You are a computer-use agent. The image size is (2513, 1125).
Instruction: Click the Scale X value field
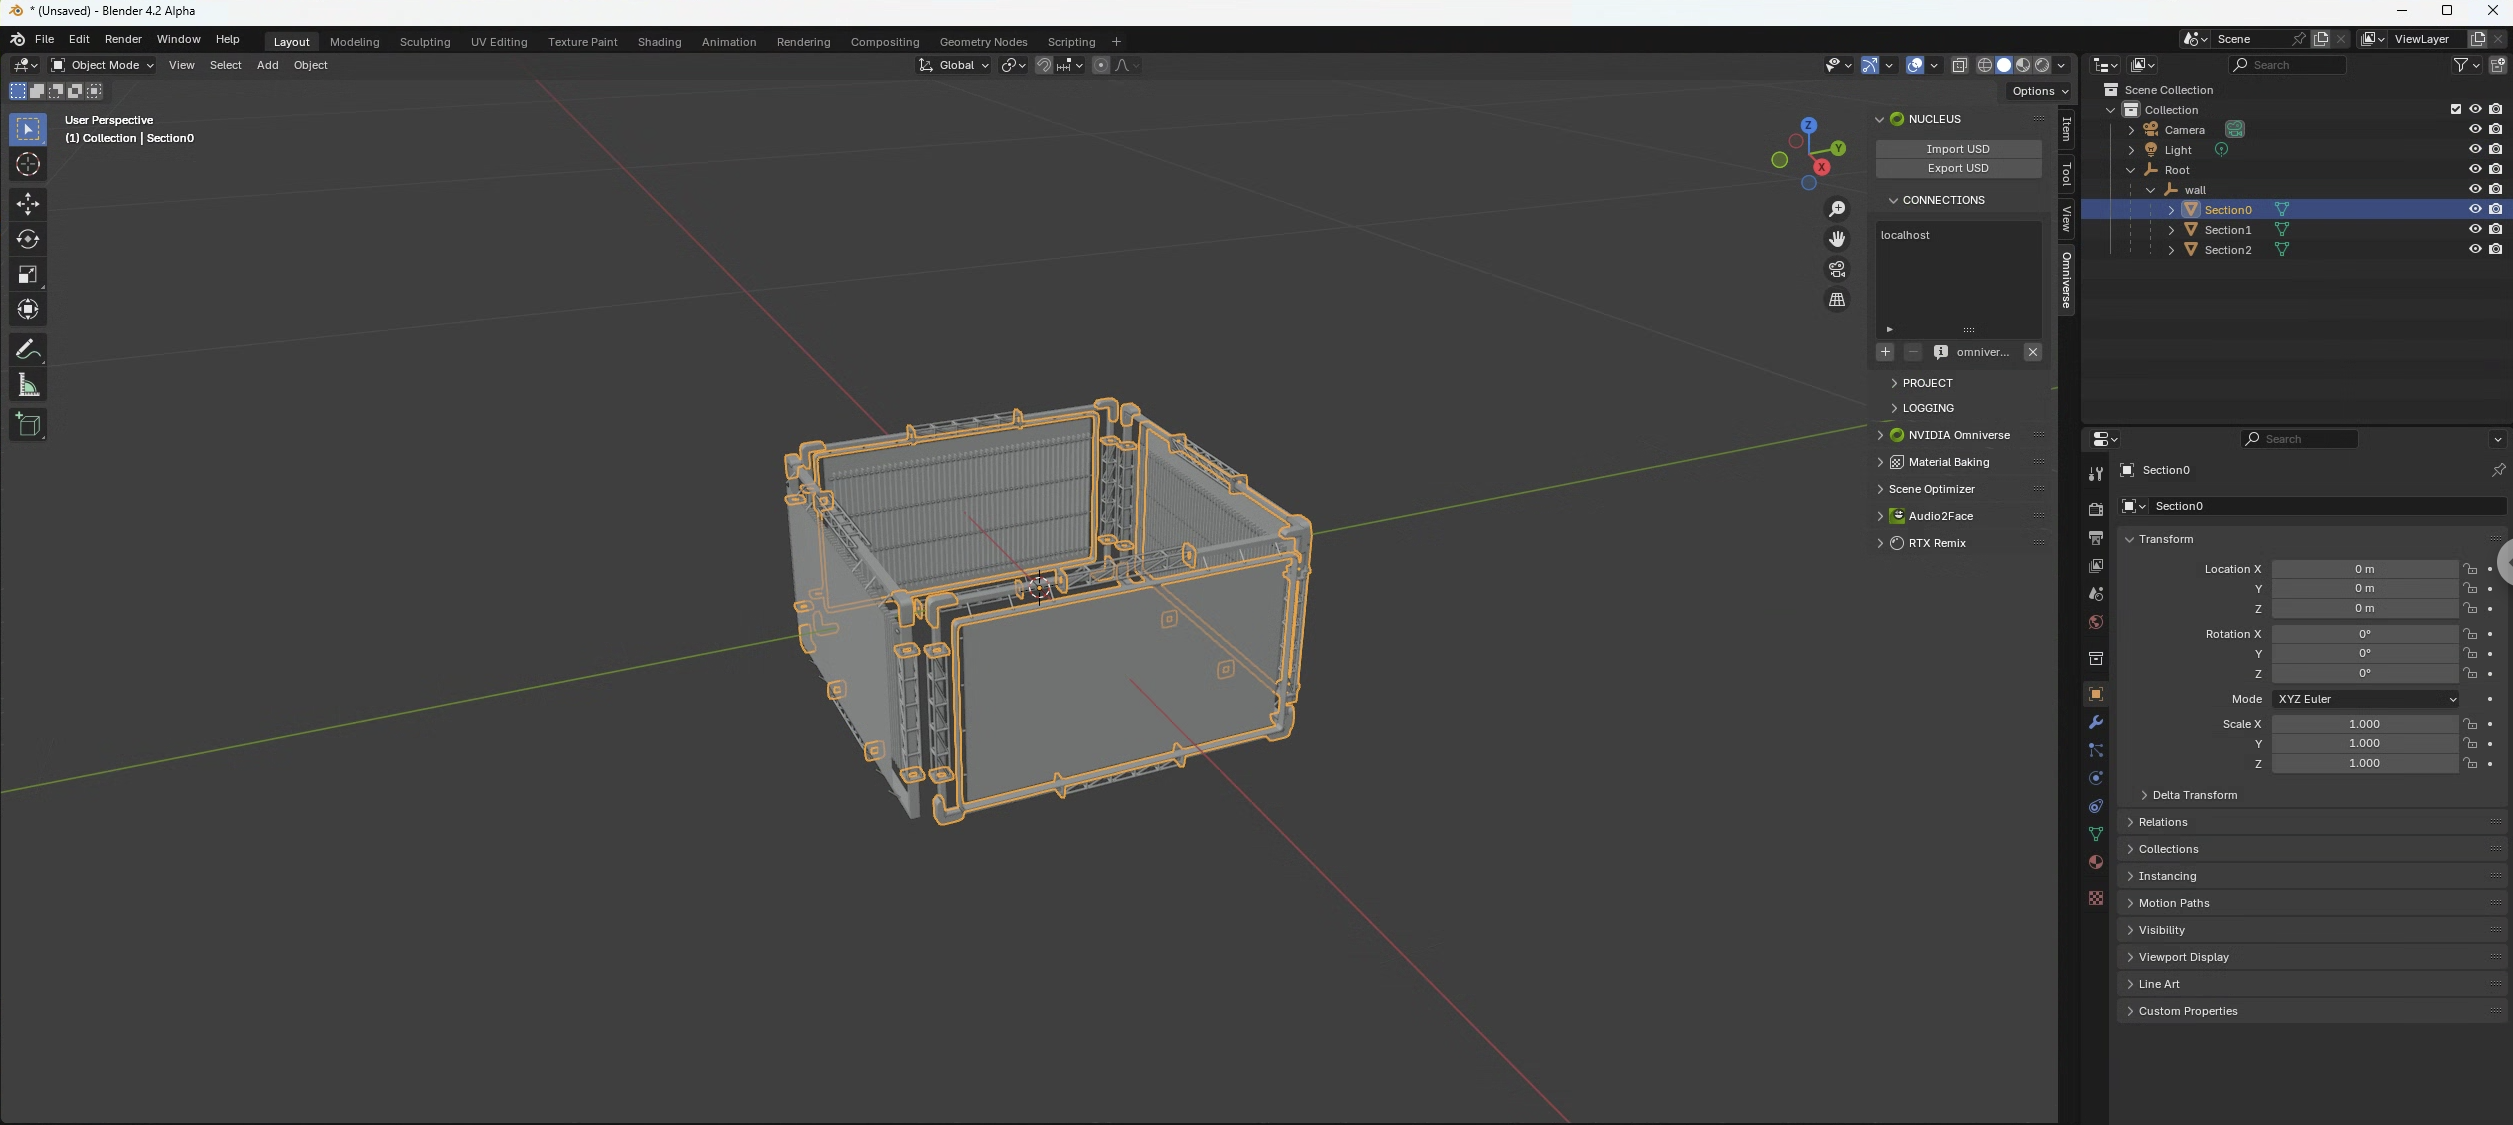click(2363, 724)
